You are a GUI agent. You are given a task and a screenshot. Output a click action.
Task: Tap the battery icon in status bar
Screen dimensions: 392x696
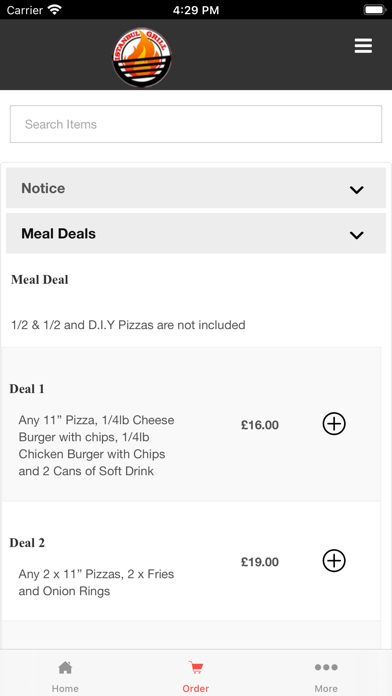click(375, 10)
